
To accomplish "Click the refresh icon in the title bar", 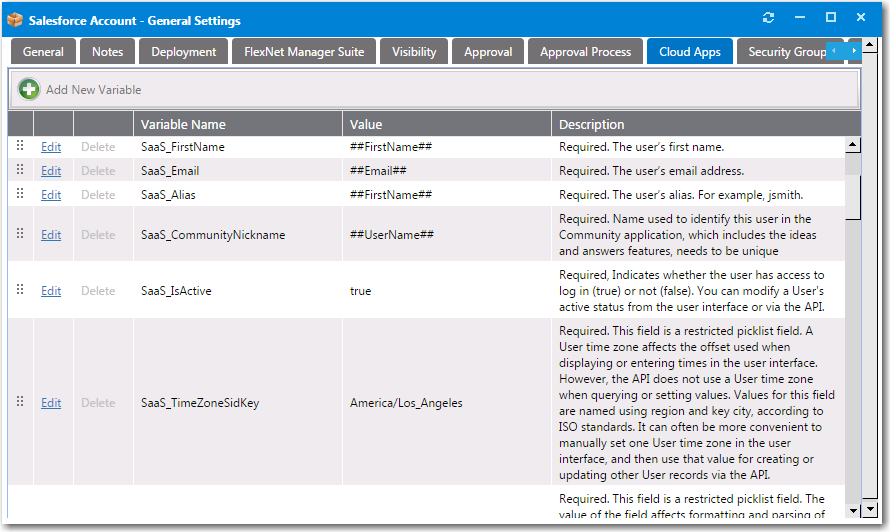I will click(768, 18).
